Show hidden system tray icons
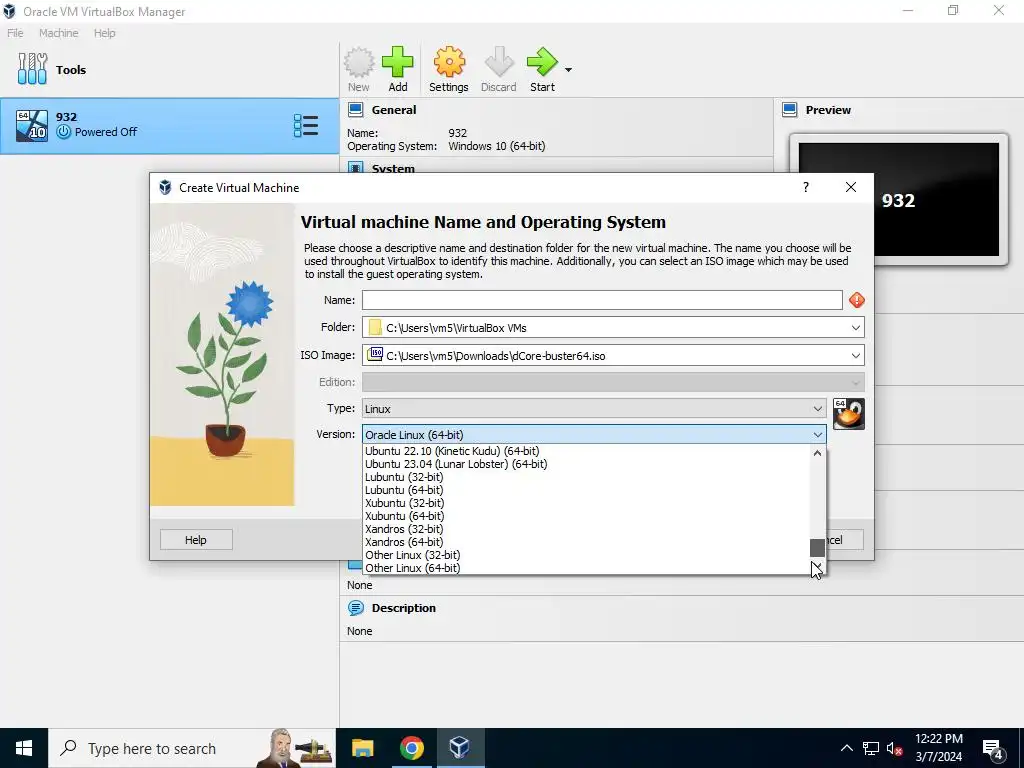Image resolution: width=1024 pixels, height=768 pixels. coord(846,748)
